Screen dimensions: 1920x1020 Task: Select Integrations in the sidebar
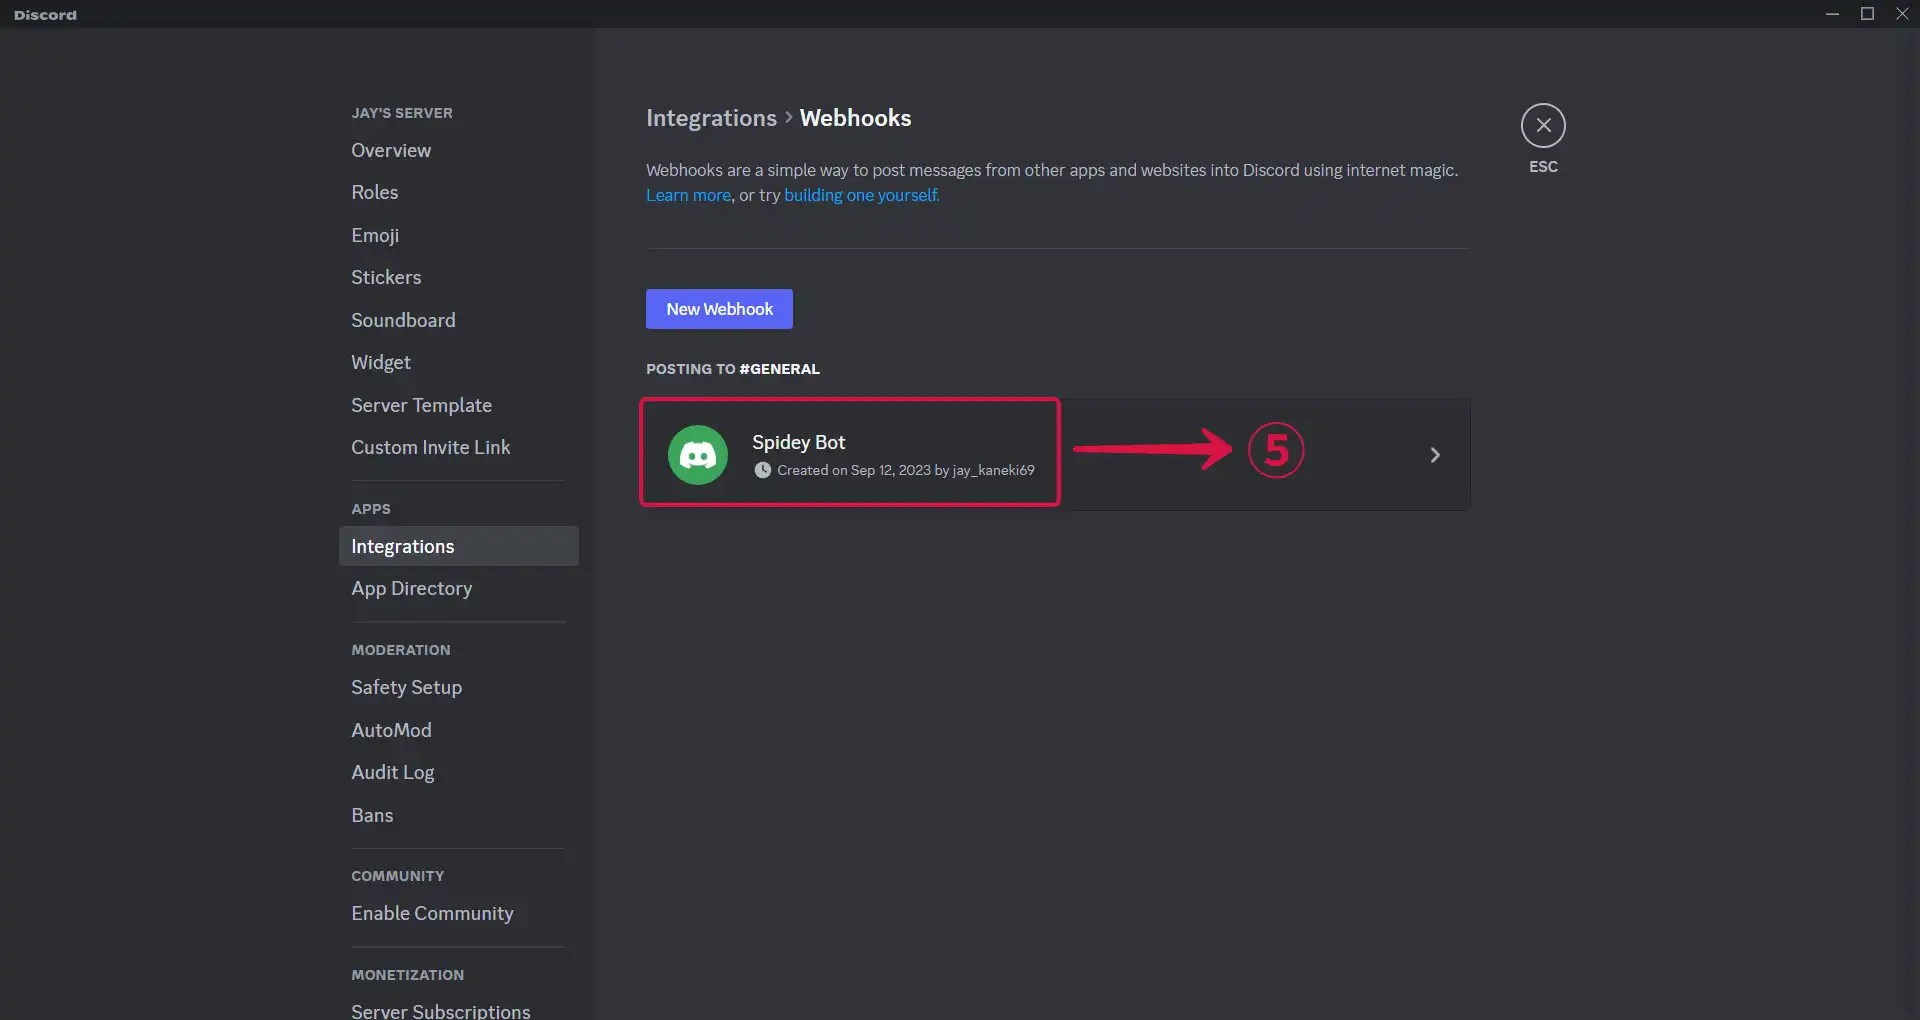(458, 546)
